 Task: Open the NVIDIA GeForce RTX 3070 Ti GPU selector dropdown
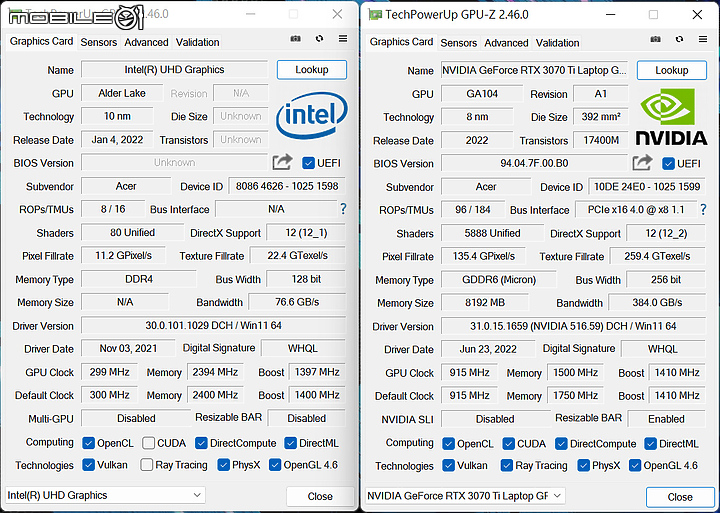[465, 496]
